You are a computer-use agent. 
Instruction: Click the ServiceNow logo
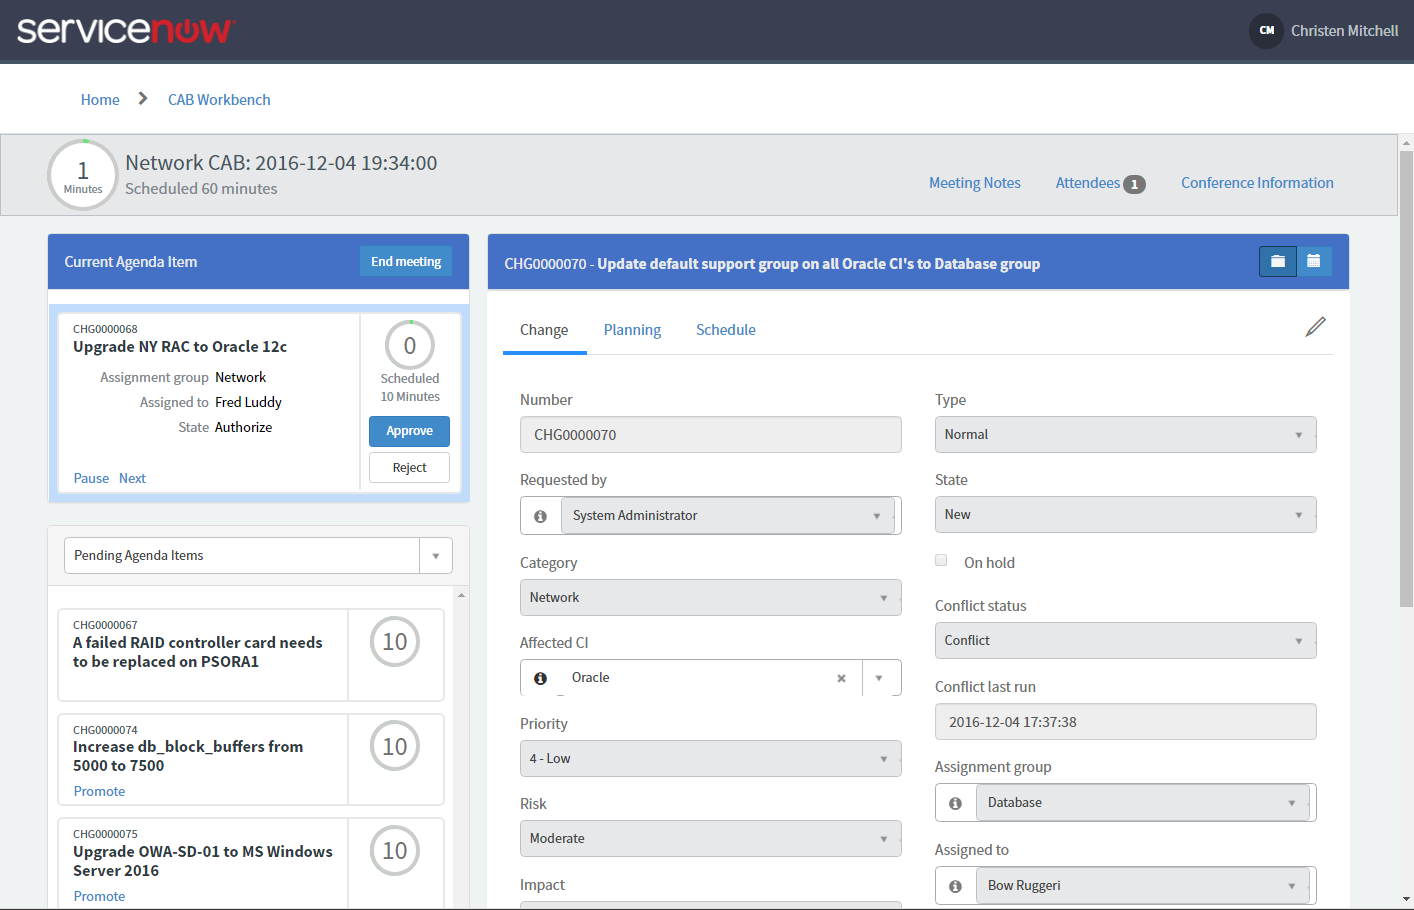pyautogui.click(x=125, y=30)
